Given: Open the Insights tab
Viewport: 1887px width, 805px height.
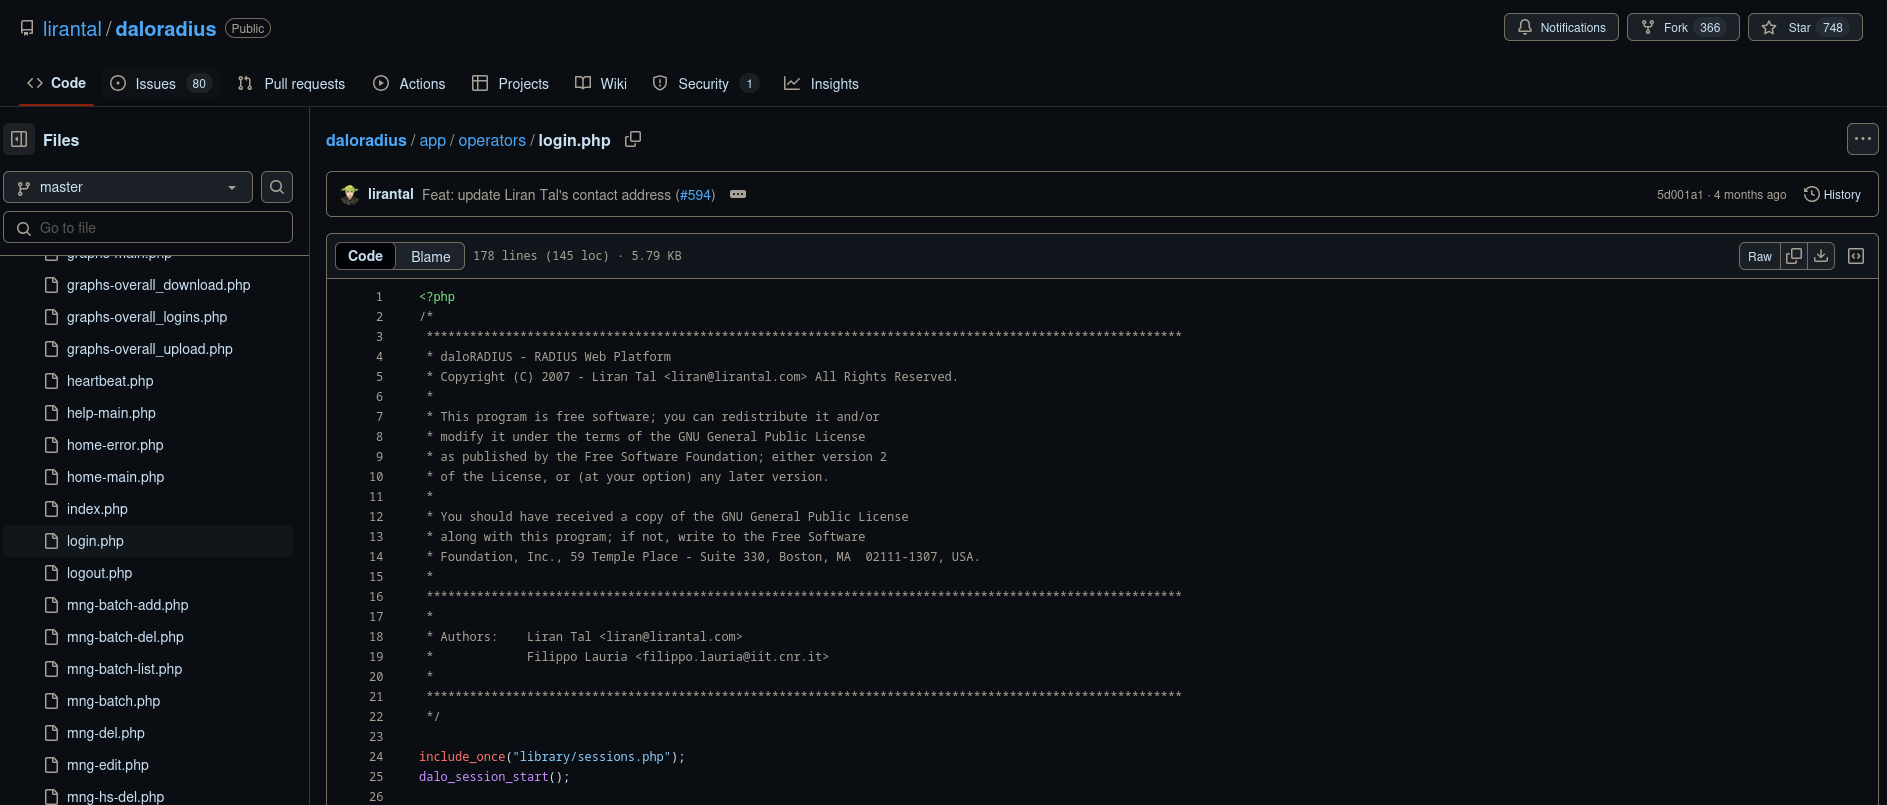Looking at the screenshot, I should [821, 83].
